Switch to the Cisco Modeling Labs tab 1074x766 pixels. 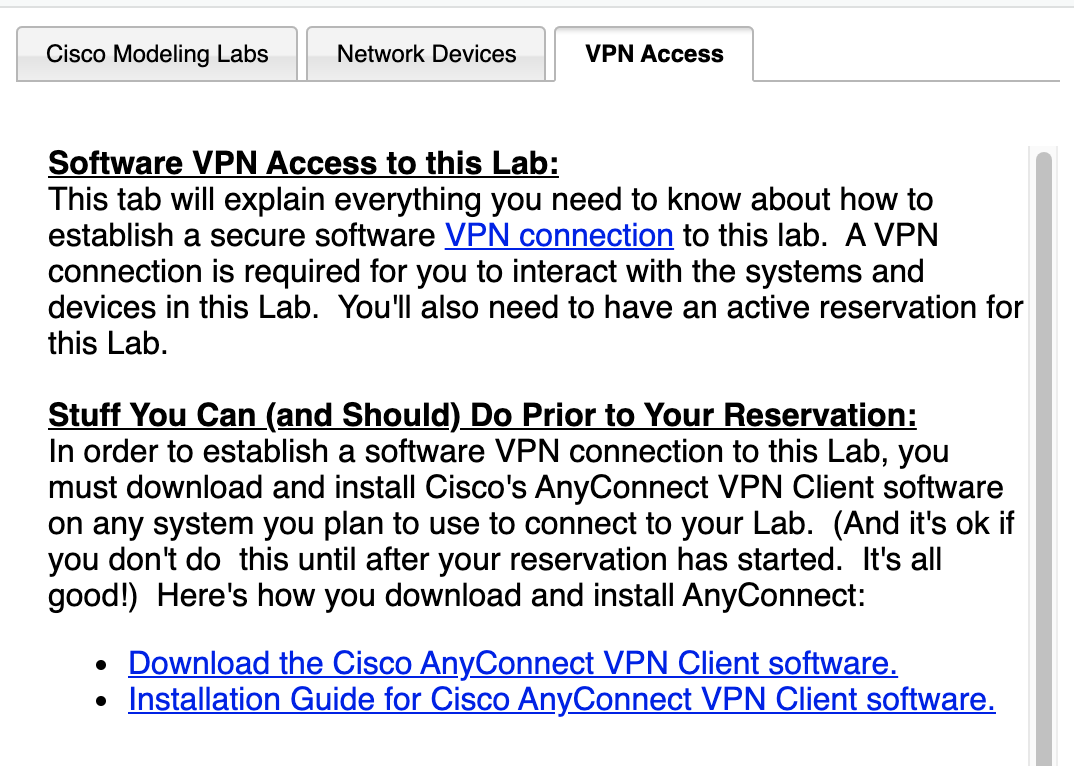157,54
